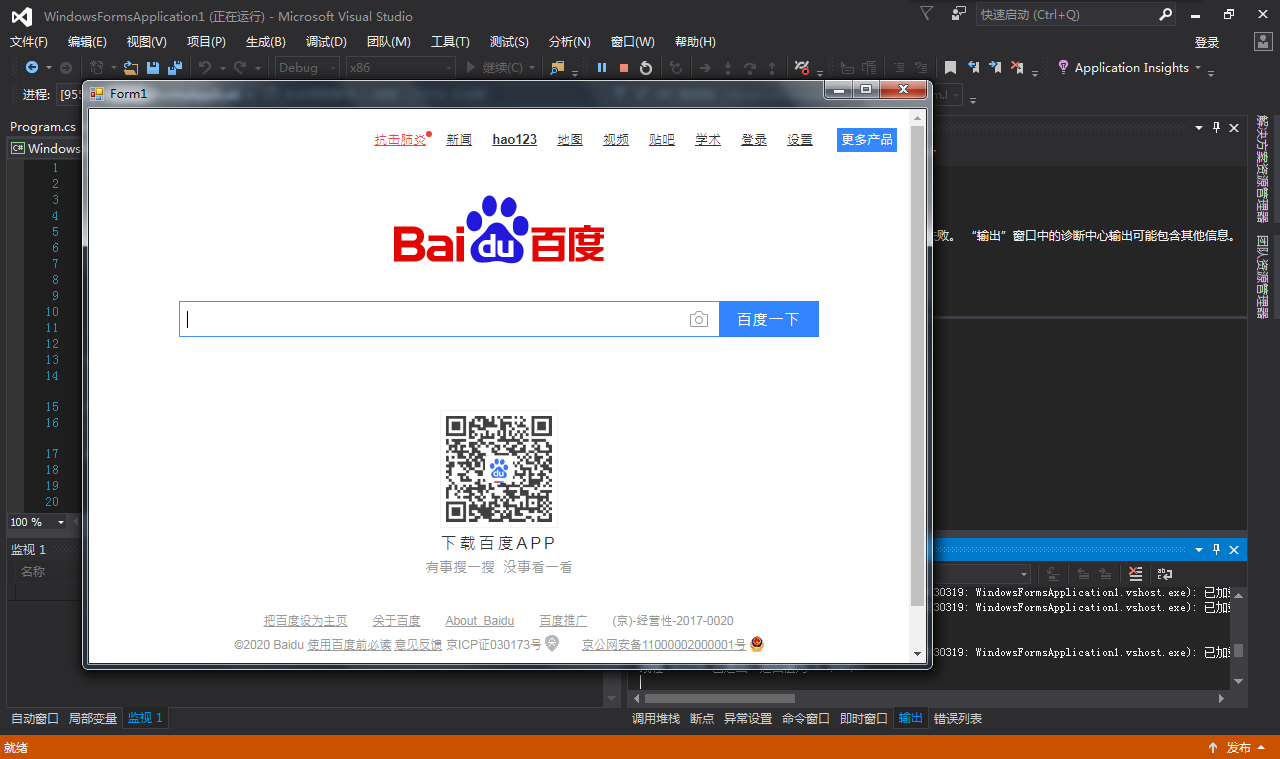
Task: Click the camera icon in Baidu search box
Action: coord(699,320)
